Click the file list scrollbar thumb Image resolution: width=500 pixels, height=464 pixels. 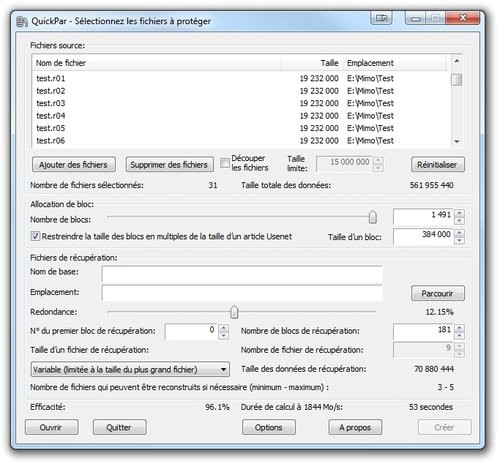[456, 80]
